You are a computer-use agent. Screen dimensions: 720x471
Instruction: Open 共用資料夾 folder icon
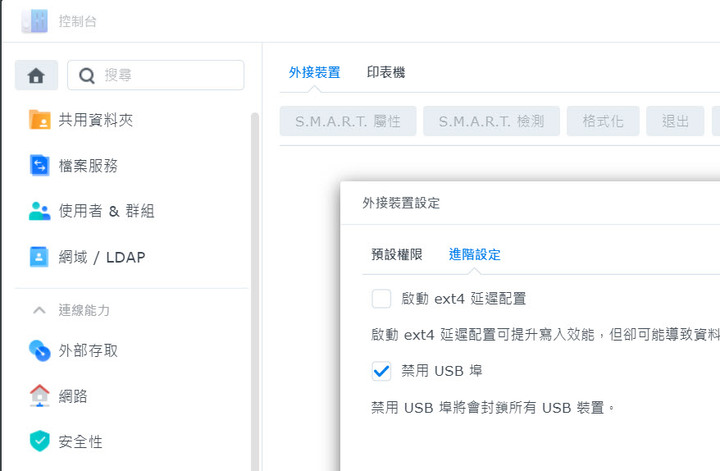click(39, 120)
